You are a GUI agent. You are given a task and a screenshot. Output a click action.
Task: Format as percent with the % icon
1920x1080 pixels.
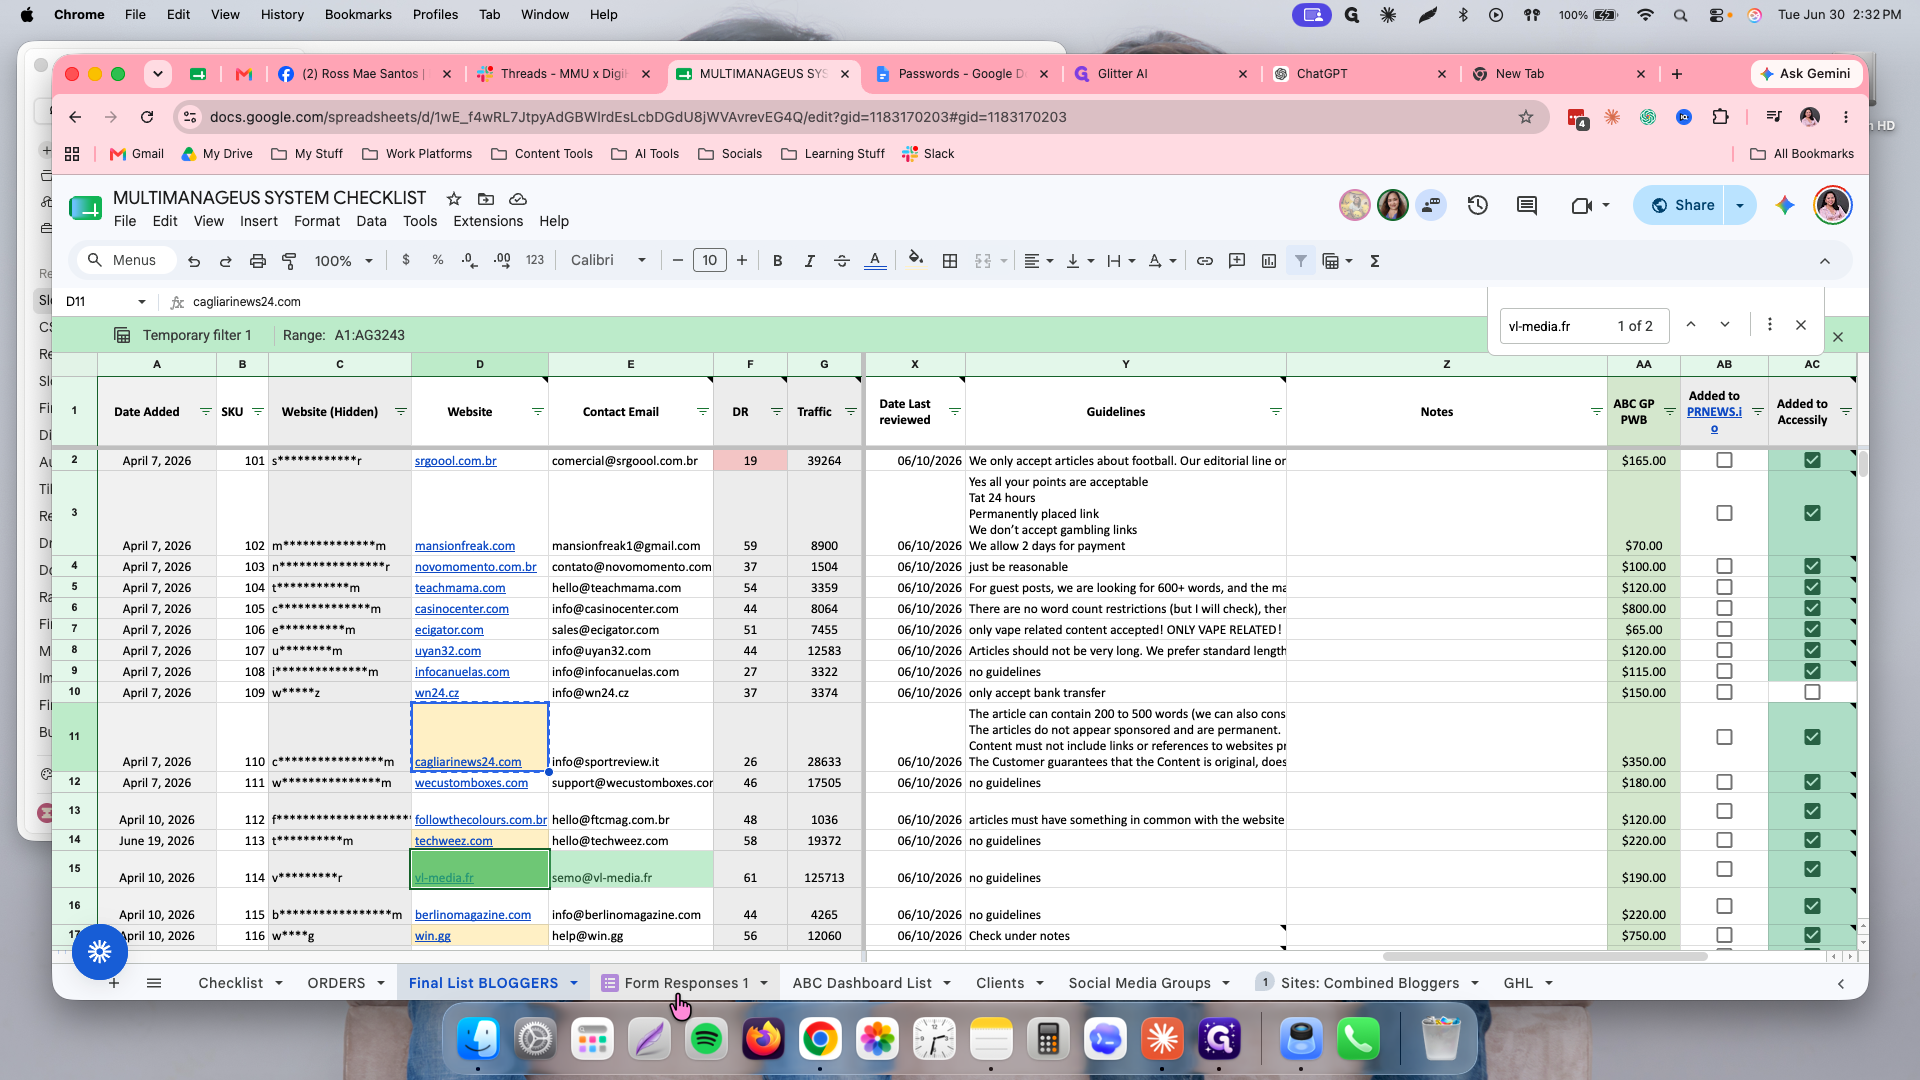point(437,260)
